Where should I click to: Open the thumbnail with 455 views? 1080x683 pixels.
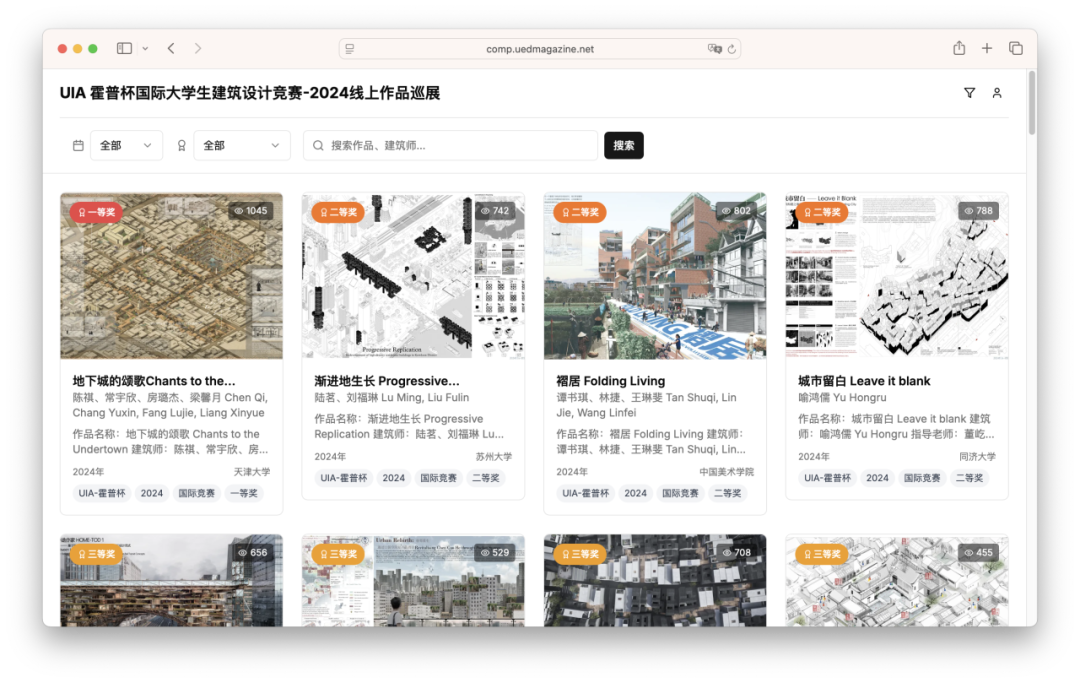tap(897, 580)
